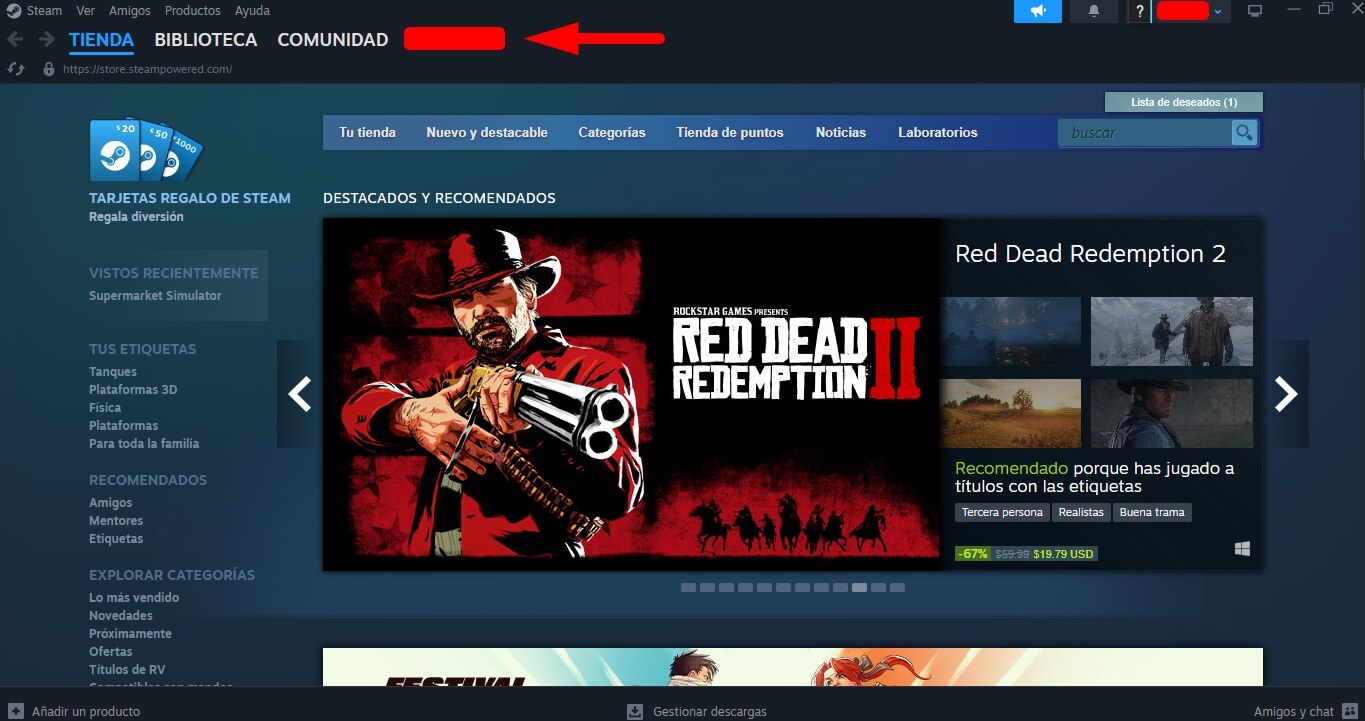This screenshot has width=1365, height=721.
Task: Open Mentores under Recomendados
Action: (x=116, y=521)
